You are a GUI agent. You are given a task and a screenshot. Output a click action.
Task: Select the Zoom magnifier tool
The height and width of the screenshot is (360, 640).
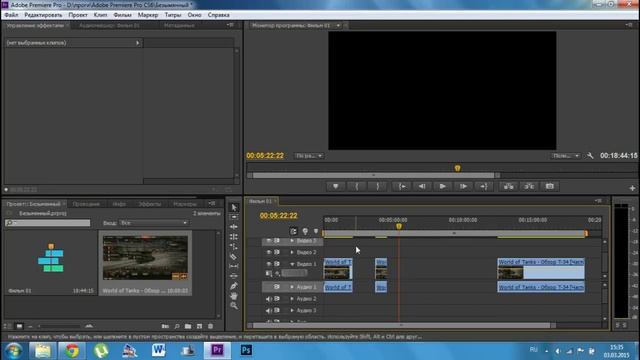click(x=234, y=305)
